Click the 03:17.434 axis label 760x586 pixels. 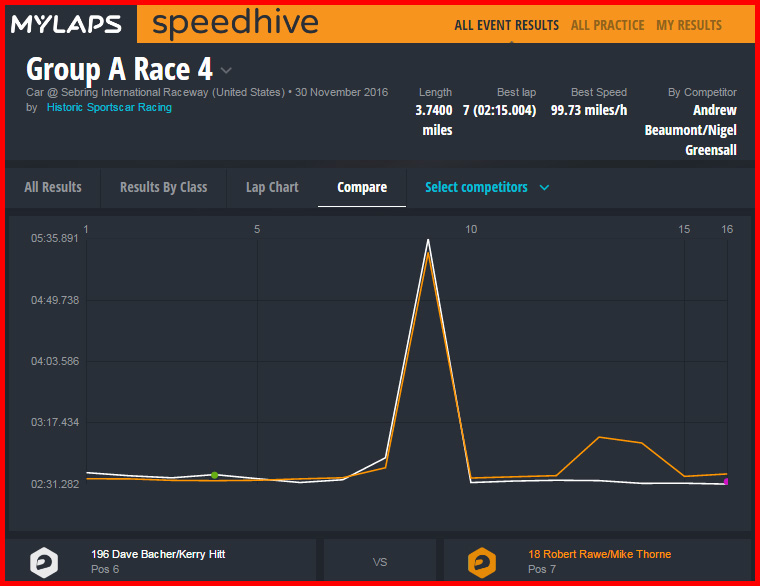pos(55,422)
